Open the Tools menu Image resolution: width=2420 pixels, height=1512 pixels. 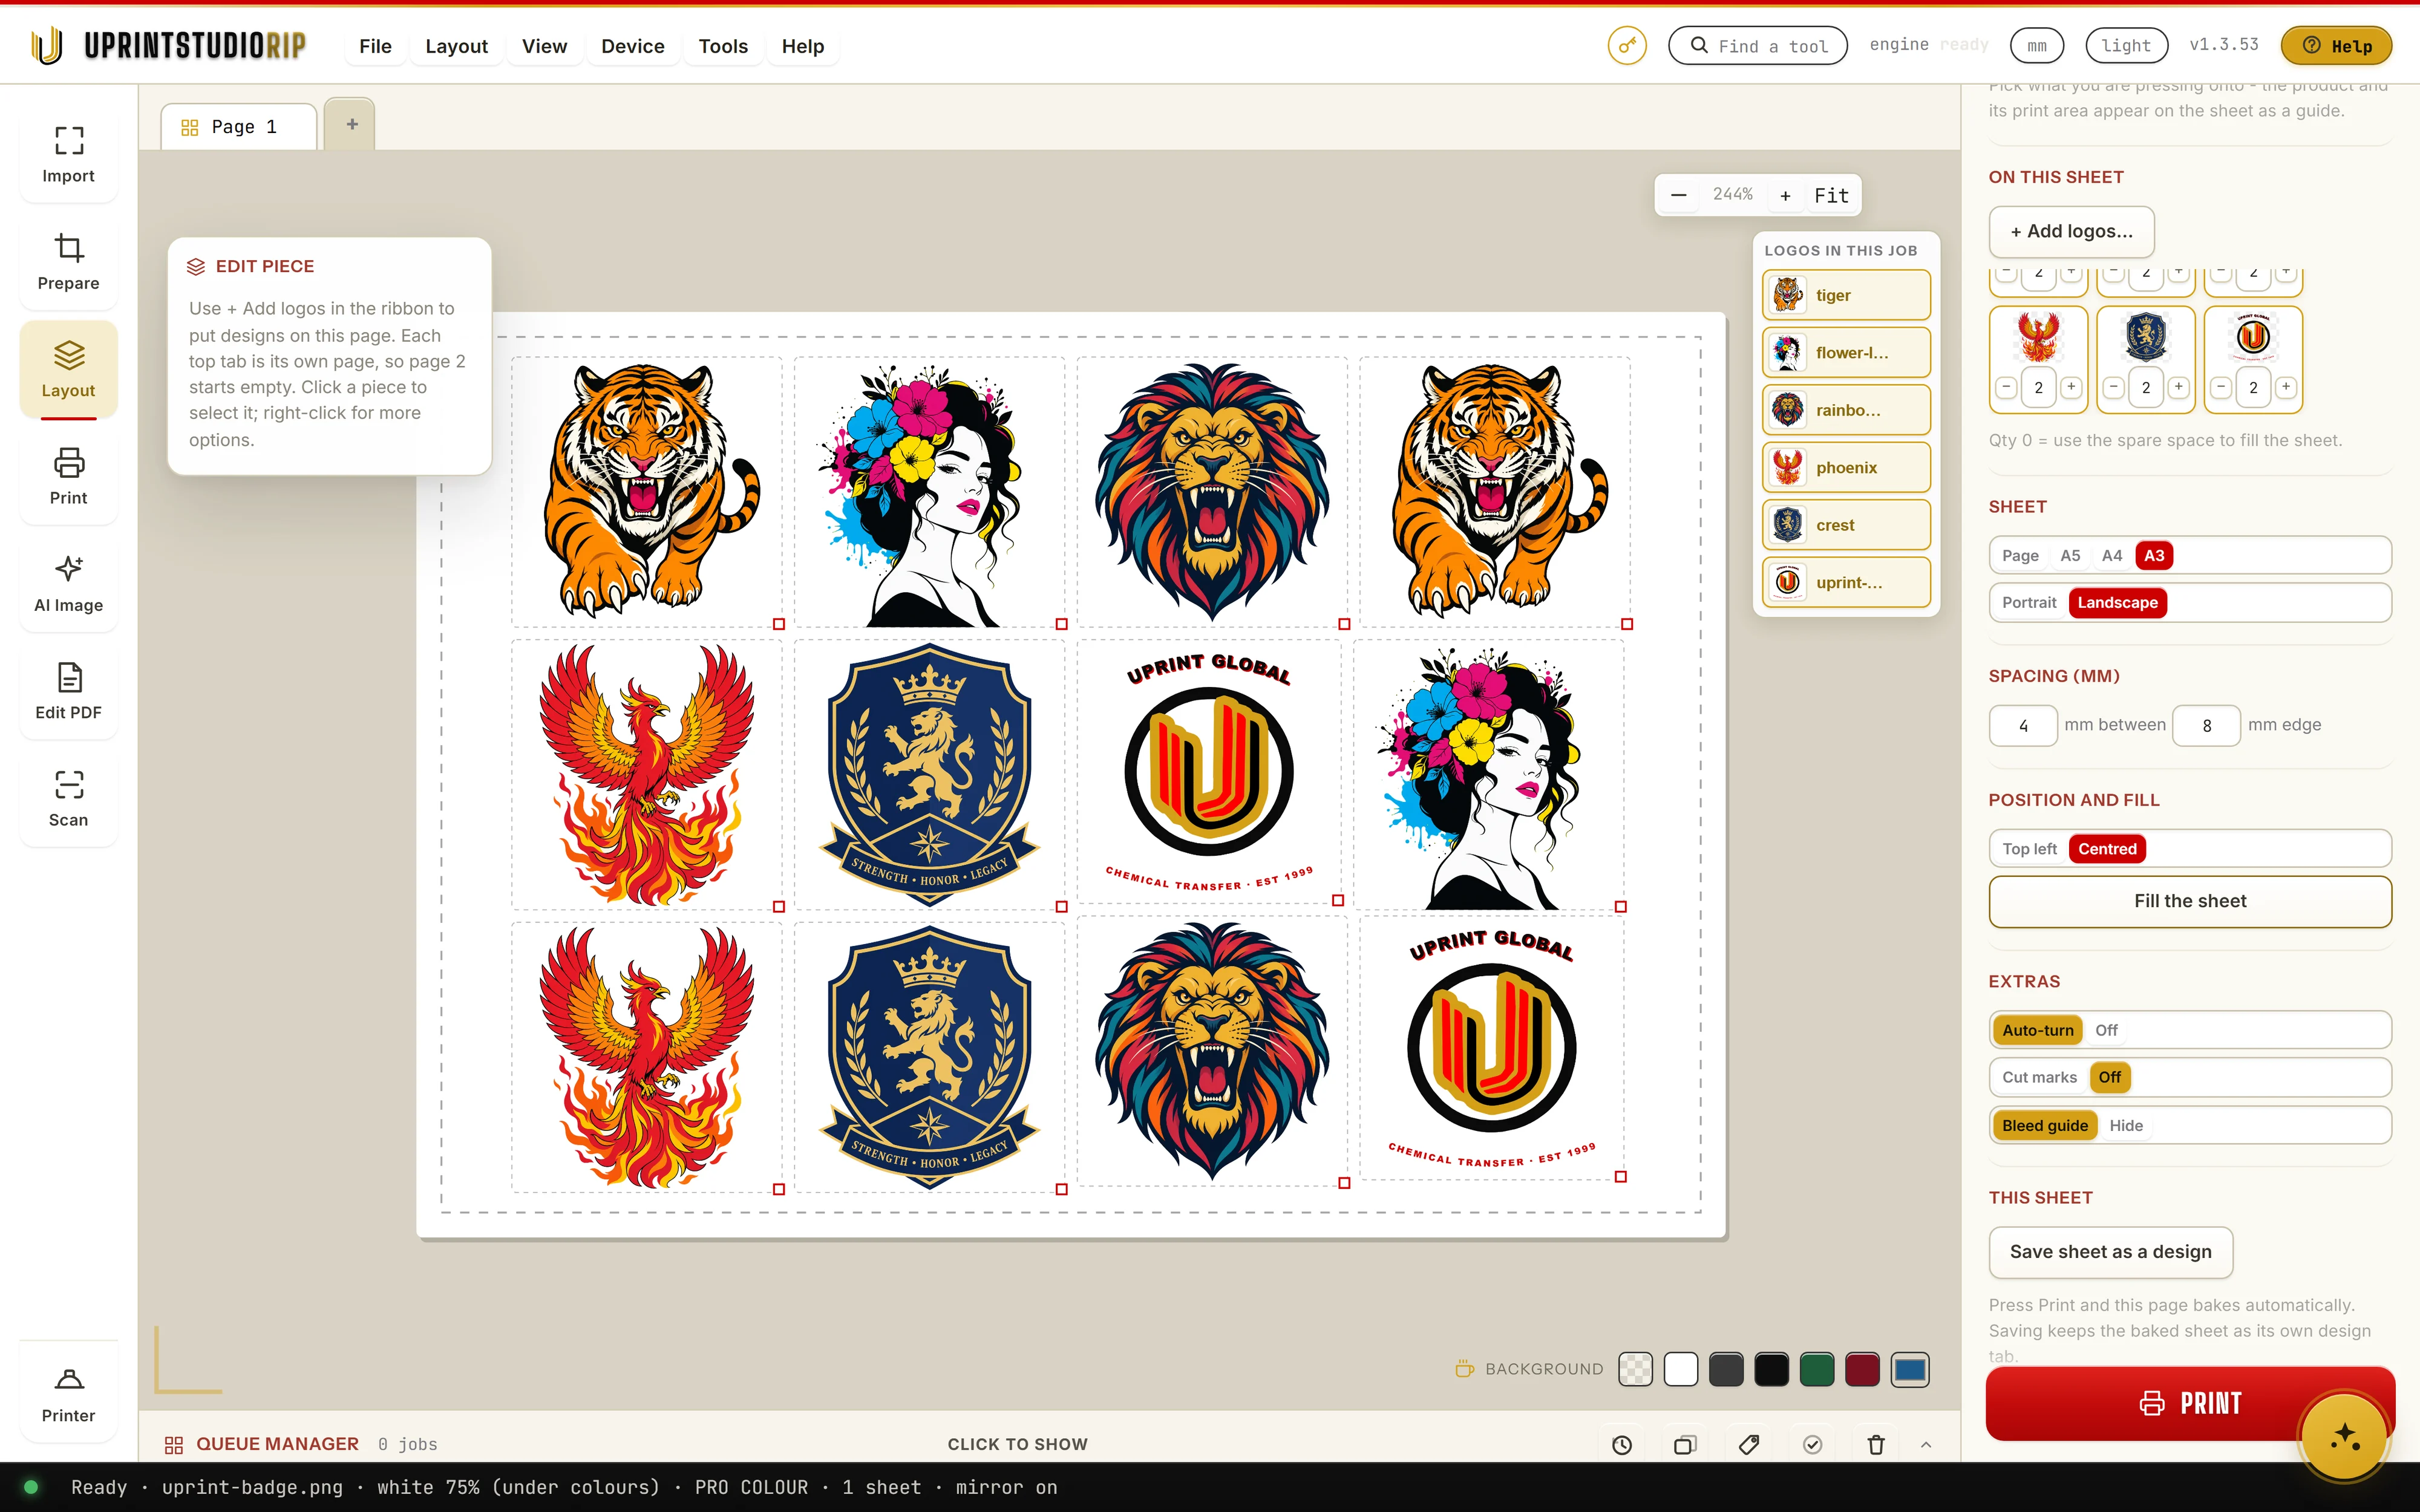tap(723, 46)
